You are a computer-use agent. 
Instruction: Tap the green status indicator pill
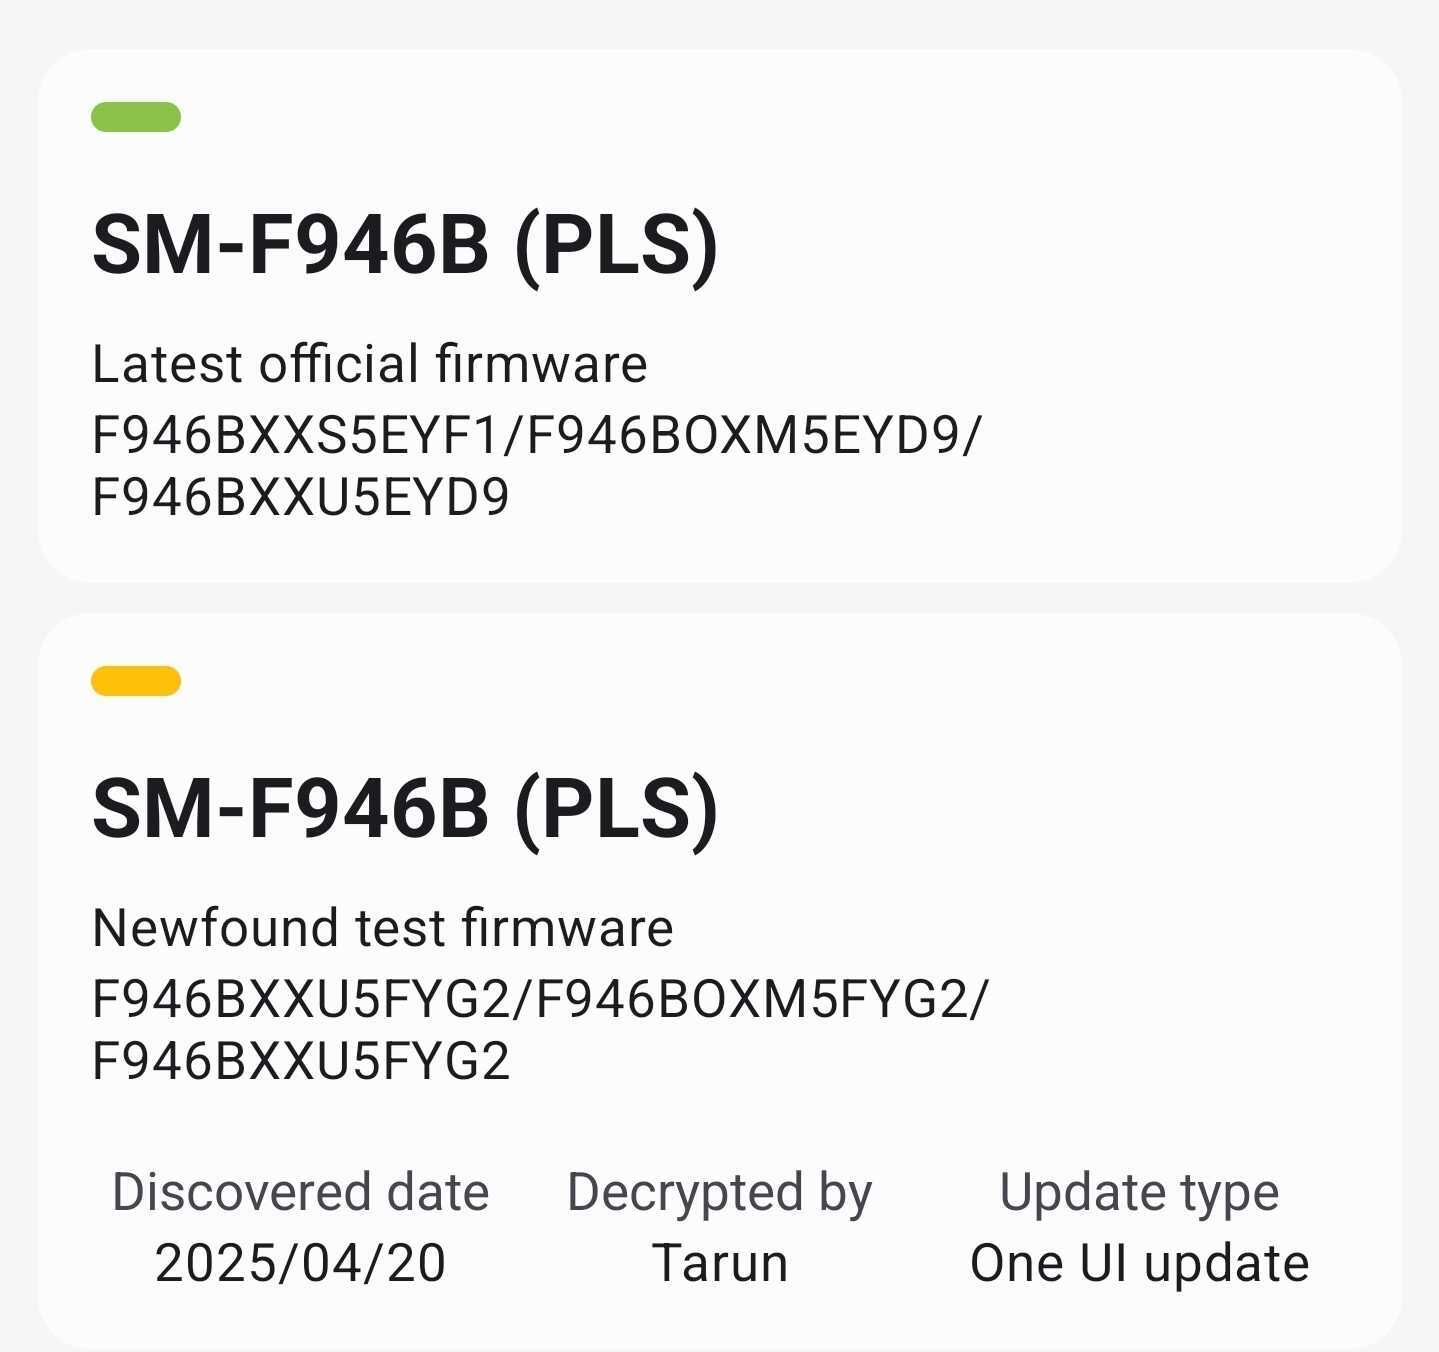coord(136,117)
